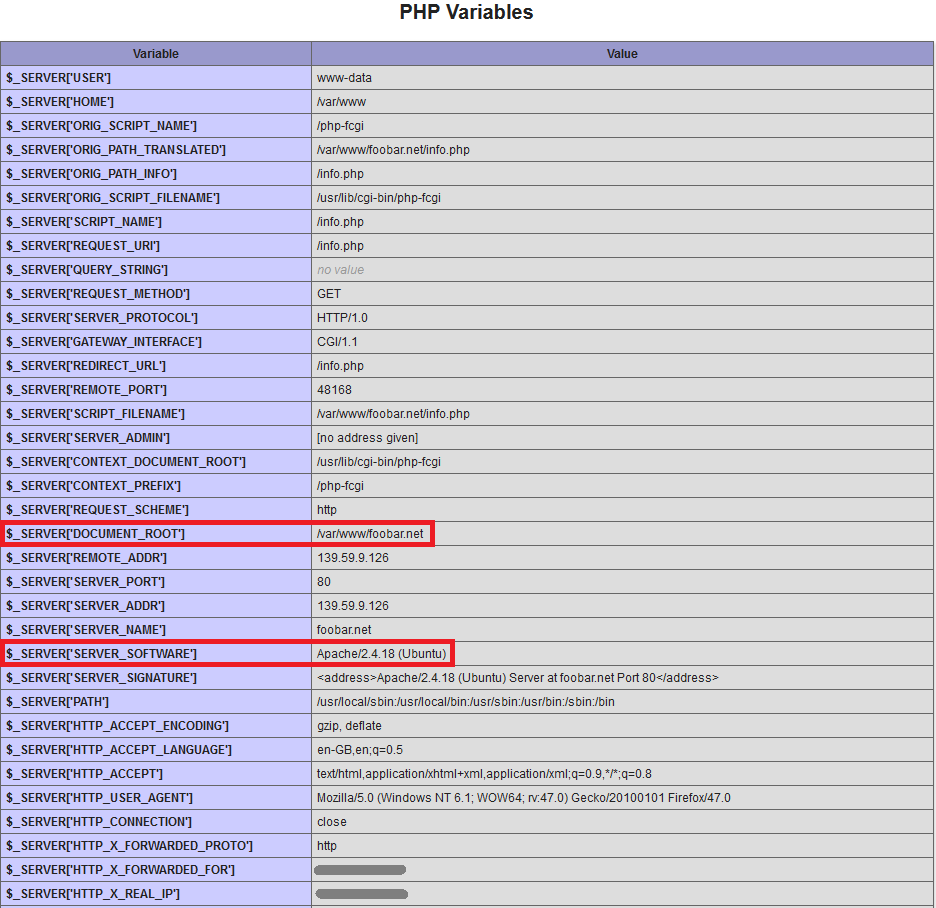
Task: Select the REQUEST_SCHEME http value
Action: (x=327, y=510)
